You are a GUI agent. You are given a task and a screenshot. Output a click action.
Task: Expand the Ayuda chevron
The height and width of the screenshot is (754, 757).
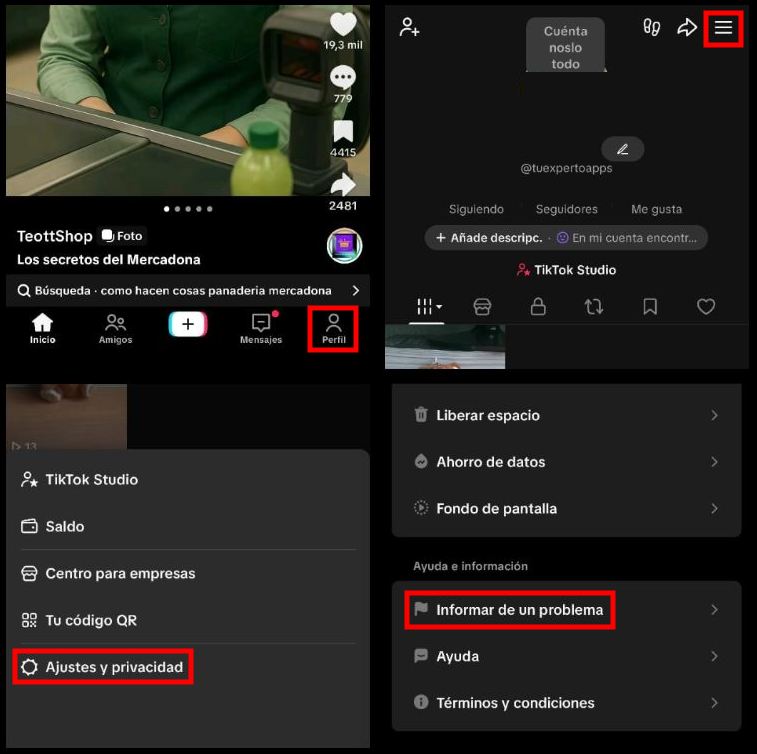pyautogui.click(x=715, y=656)
